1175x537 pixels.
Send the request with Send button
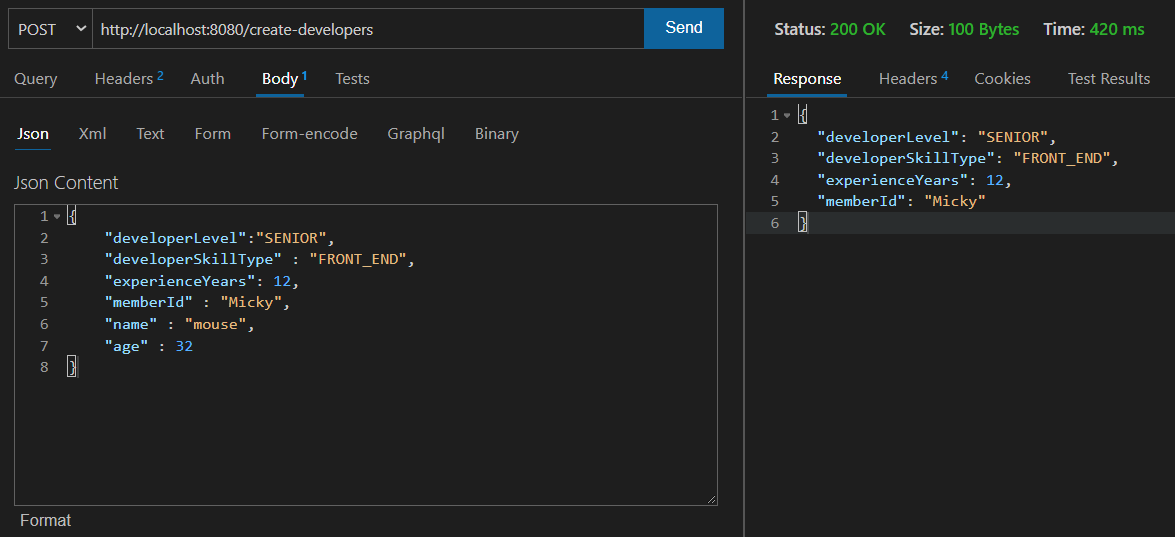tap(683, 28)
